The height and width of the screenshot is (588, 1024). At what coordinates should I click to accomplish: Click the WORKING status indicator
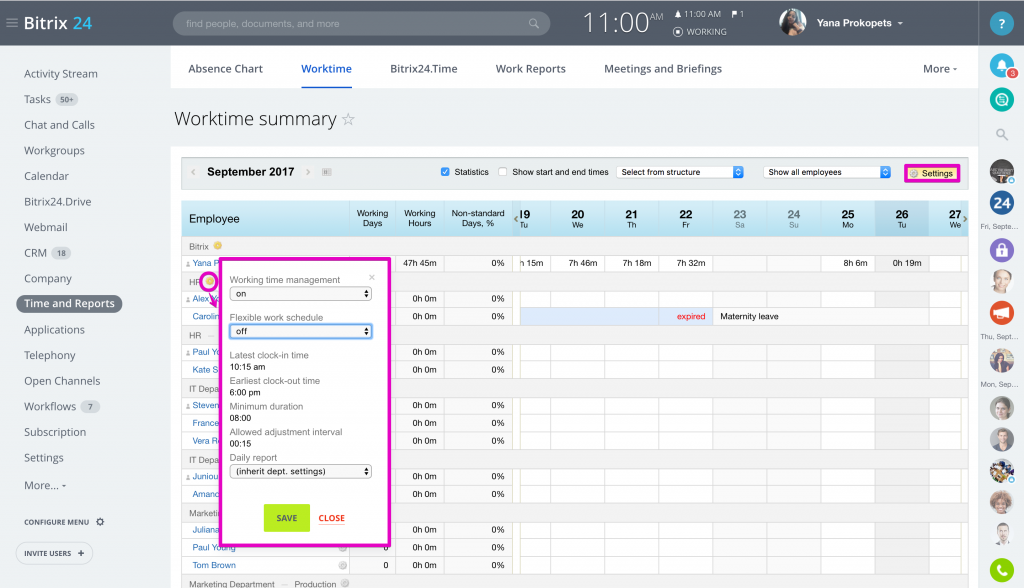click(700, 31)
